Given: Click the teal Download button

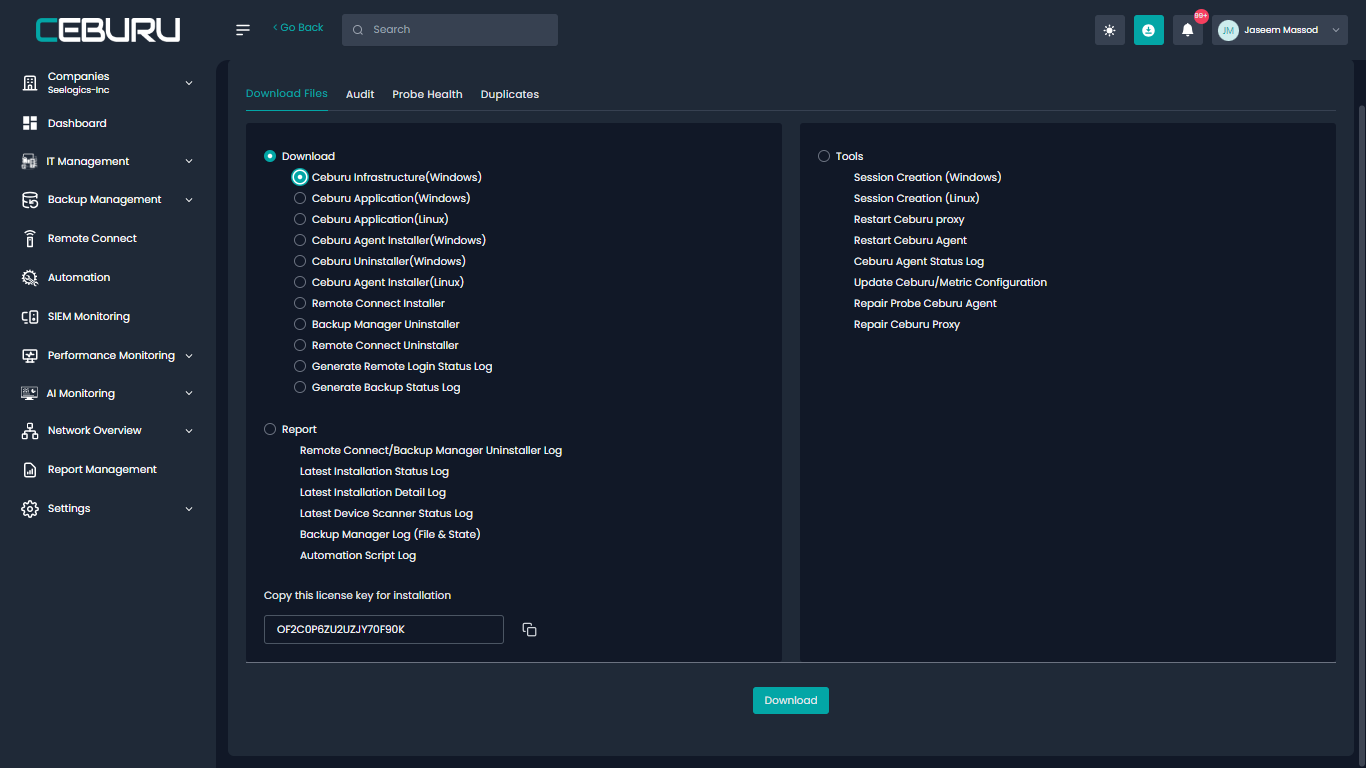Looking at the screenshot, I should click(791, 700).
